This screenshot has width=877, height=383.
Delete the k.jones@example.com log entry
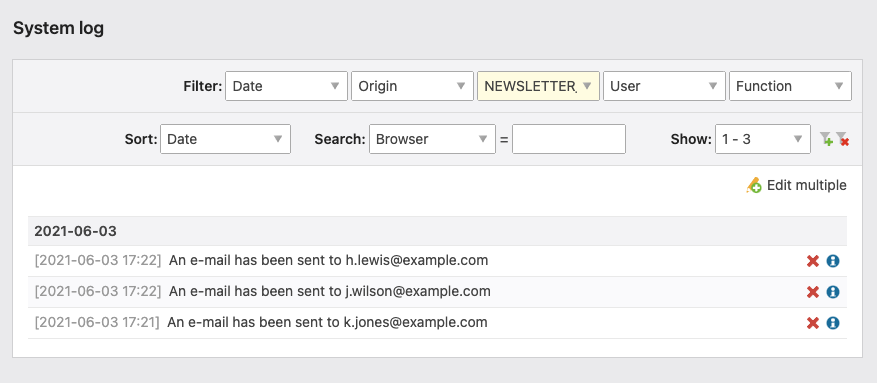pyautogui.click(x=813, y=323)
